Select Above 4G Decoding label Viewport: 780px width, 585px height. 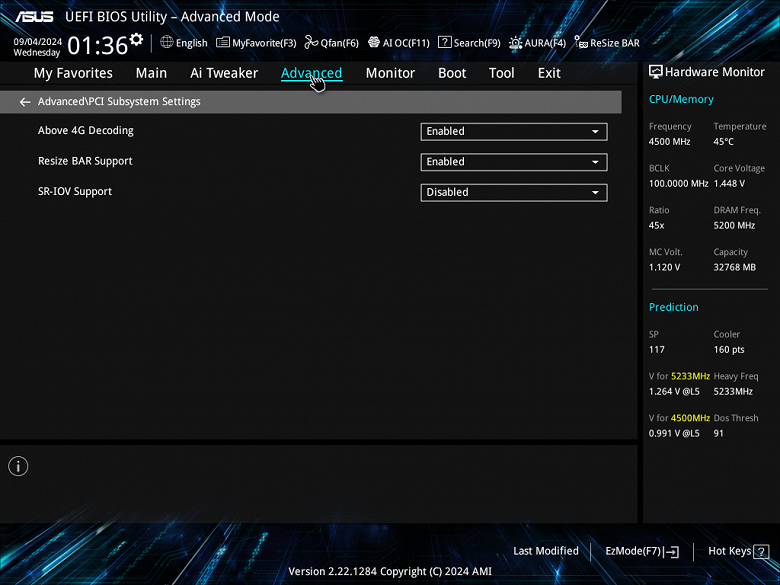(86, 130)
